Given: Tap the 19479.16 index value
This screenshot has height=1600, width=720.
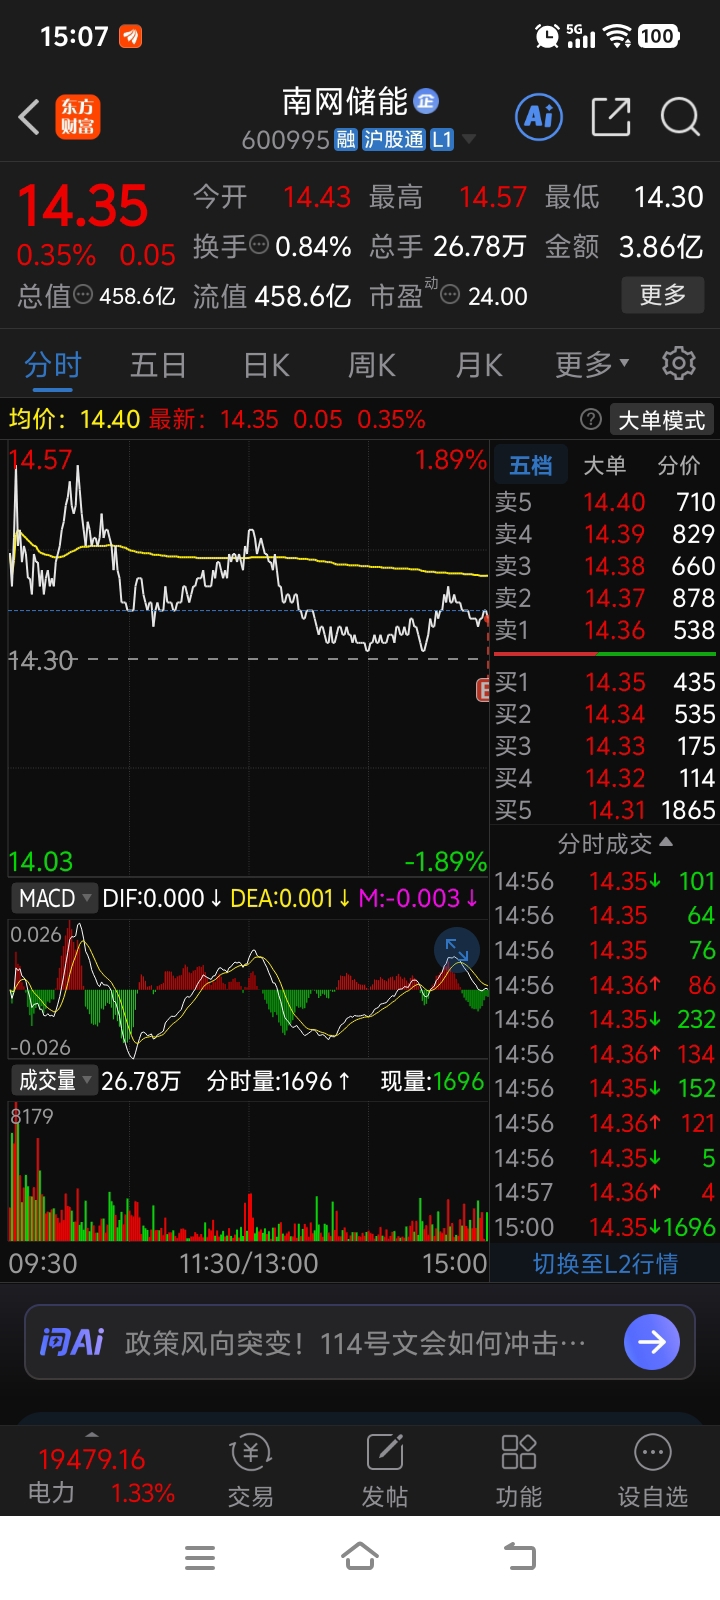Looking at the screenshot, I should [92, 1460].
